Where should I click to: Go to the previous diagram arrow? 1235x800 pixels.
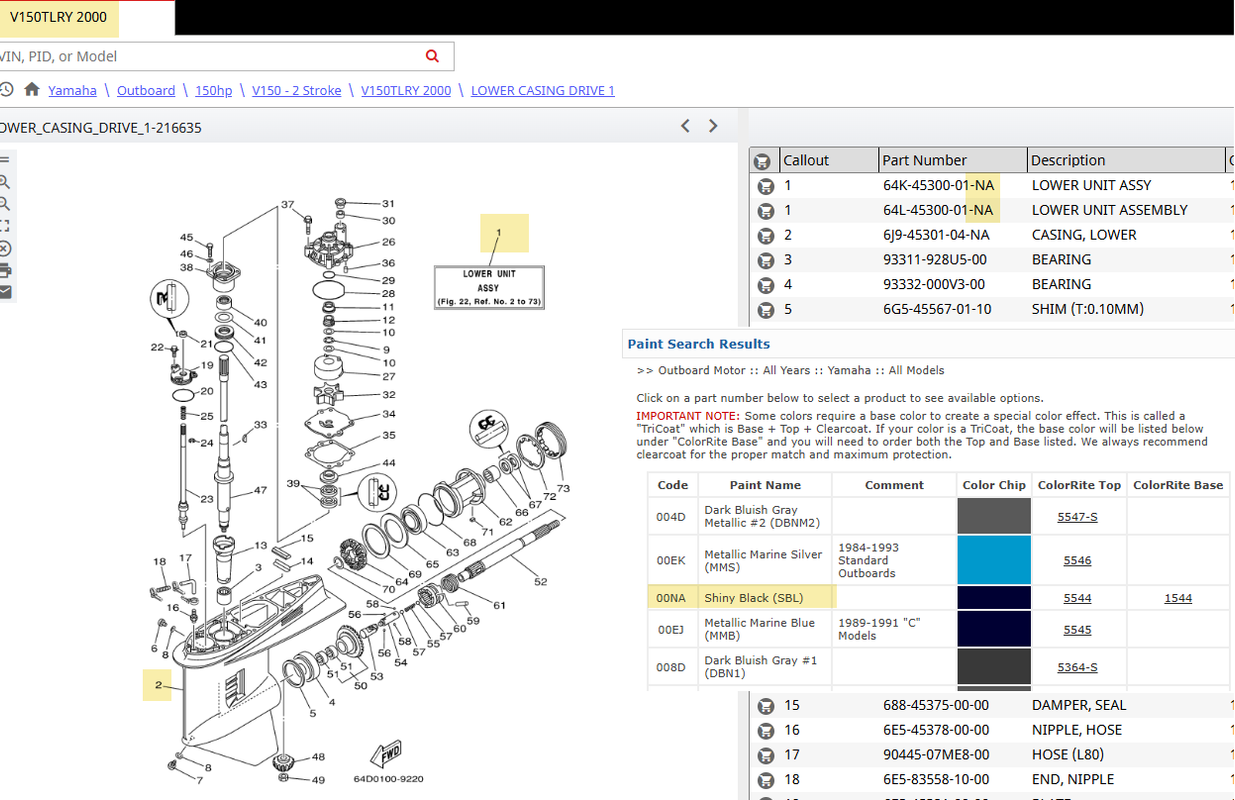click(685, 126)
